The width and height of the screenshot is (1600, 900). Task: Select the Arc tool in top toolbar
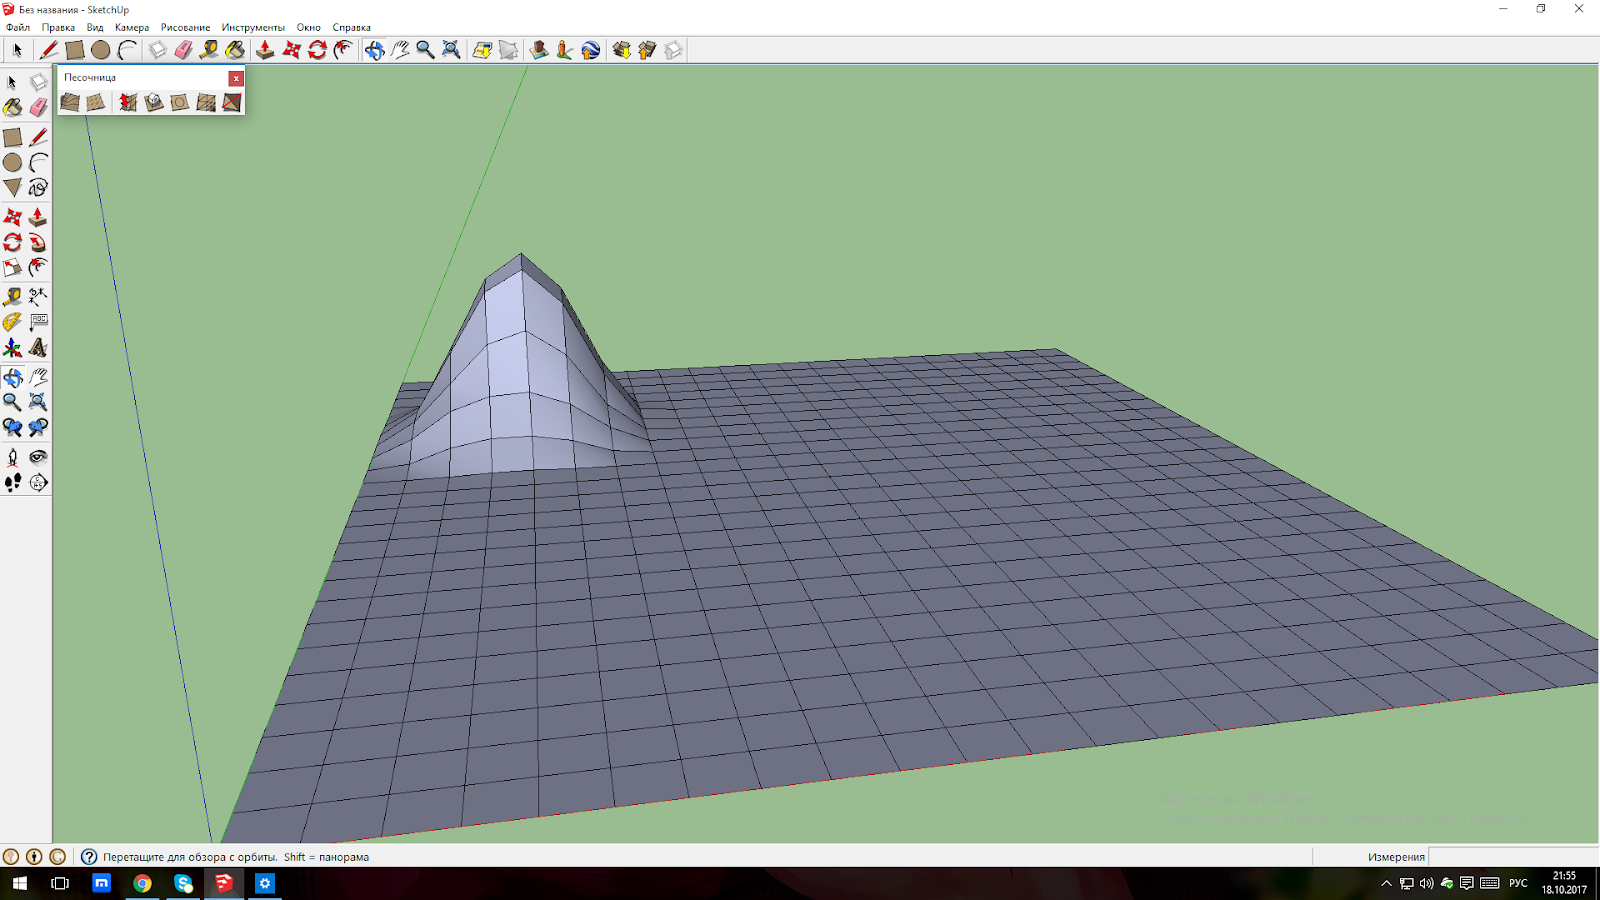126,50
